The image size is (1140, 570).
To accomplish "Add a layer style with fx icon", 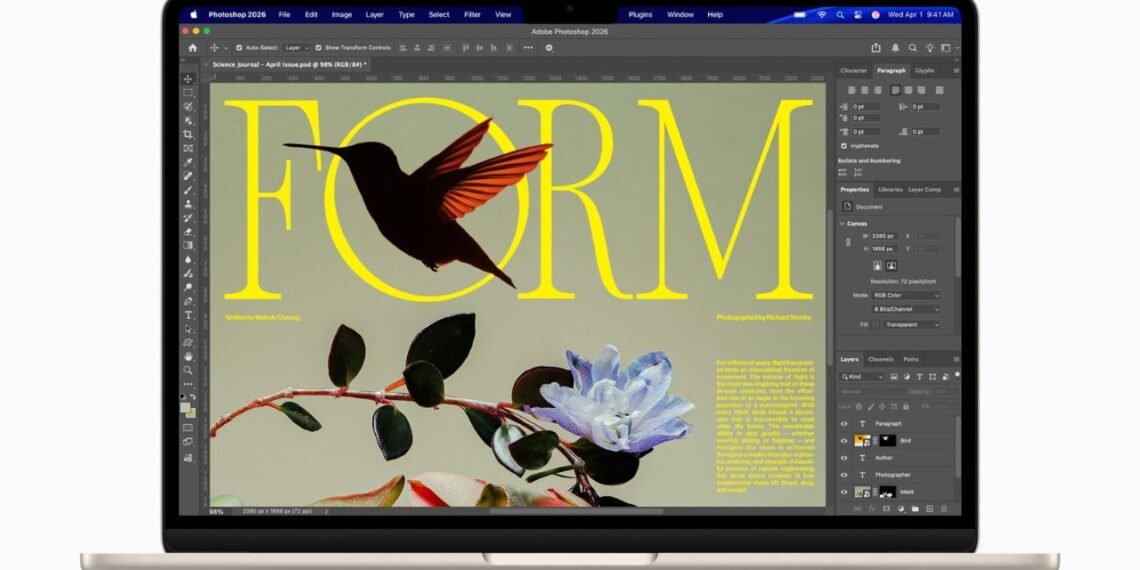I will [872, 508].
